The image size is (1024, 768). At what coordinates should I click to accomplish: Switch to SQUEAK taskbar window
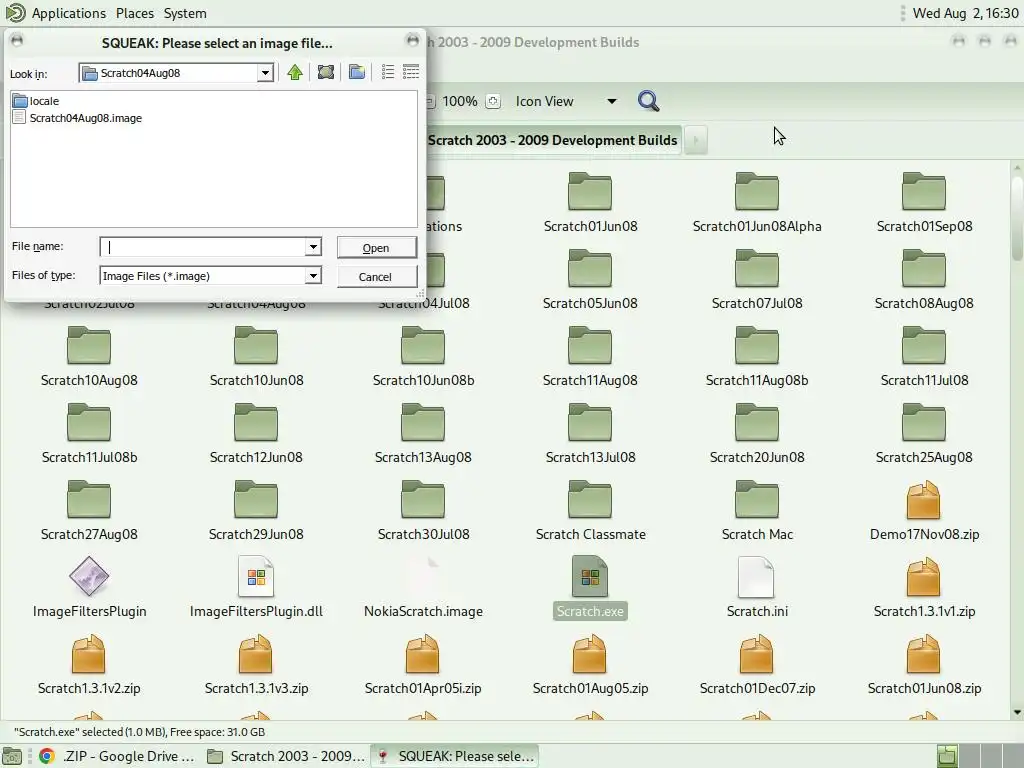pyautogui.click(x=455, y=756)
